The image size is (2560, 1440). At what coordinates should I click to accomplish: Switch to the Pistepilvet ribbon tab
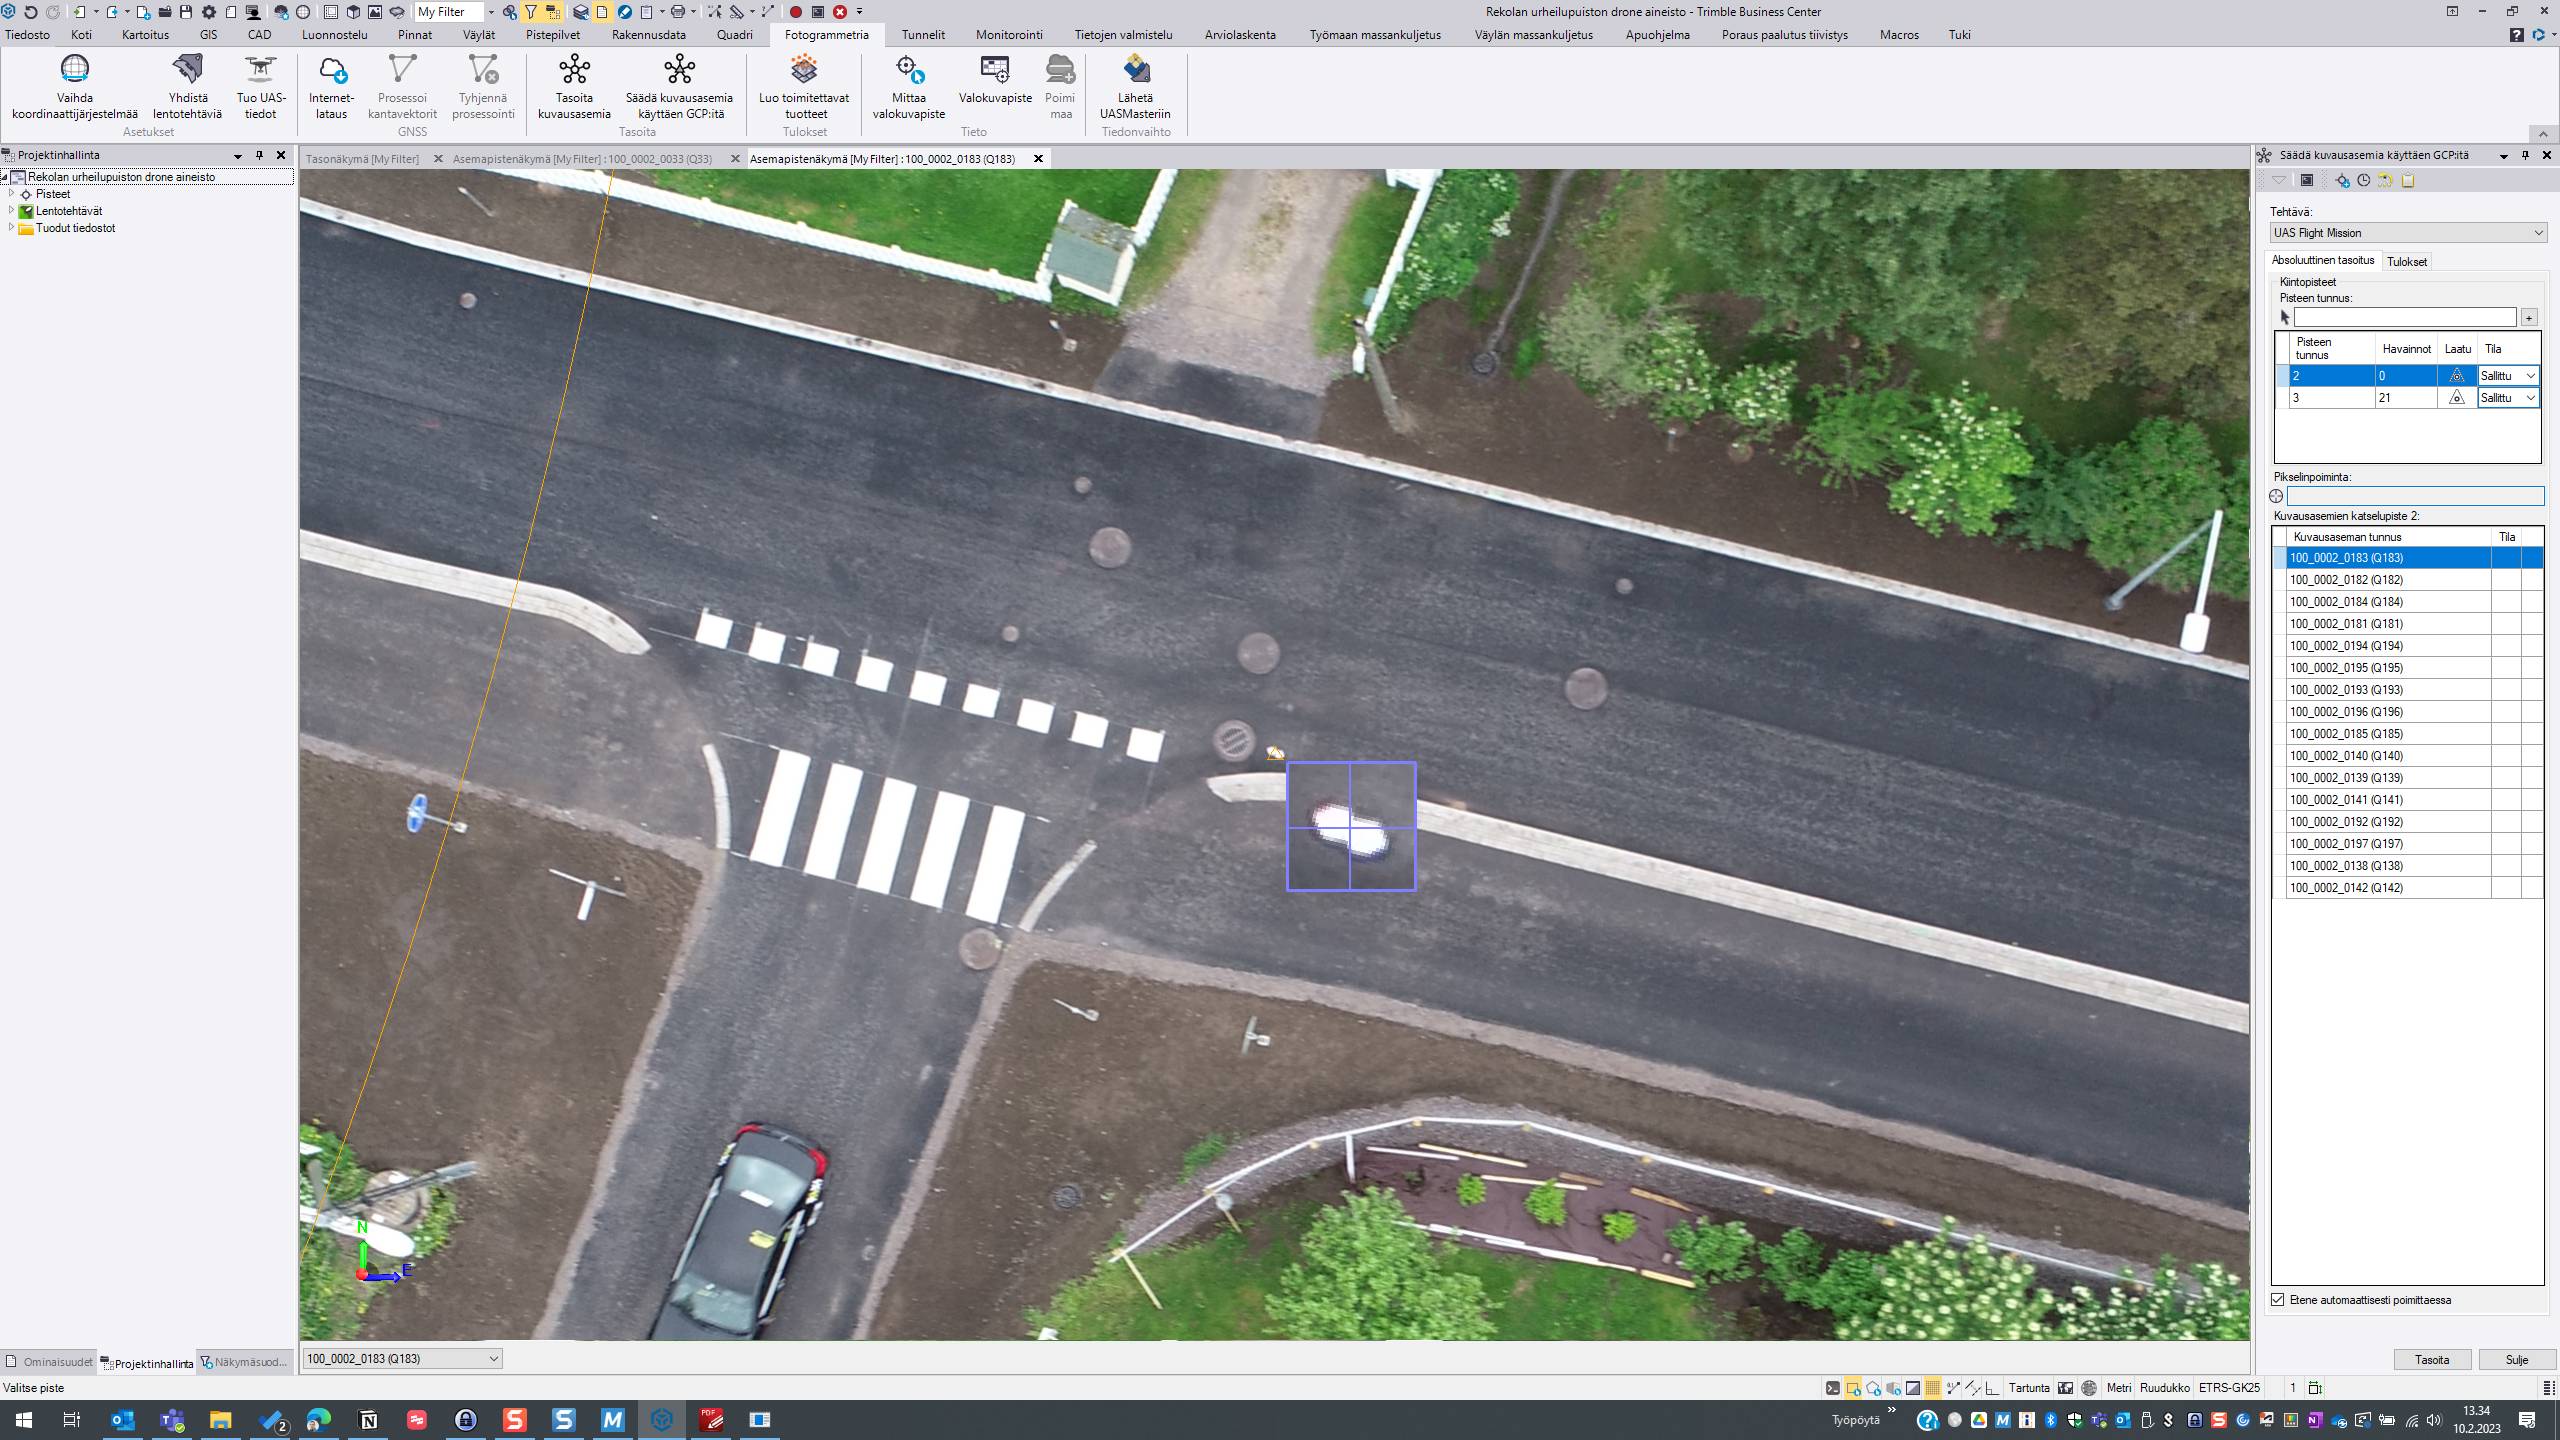[x=552, y=35]
